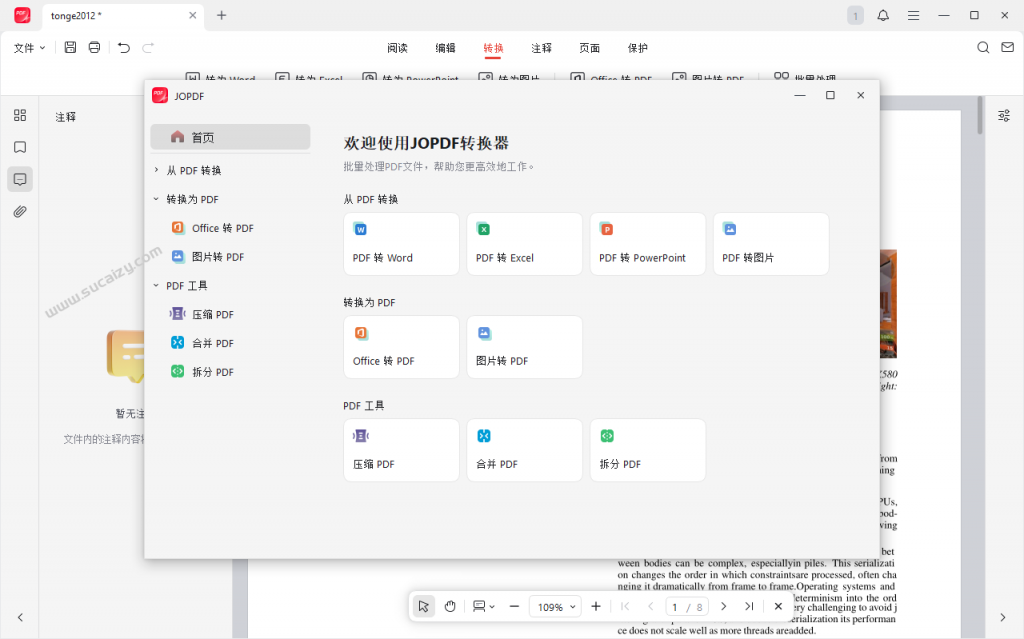Open the 109% zoom level dropdown
The height and width of the screenshot is (639, 1024).
[557, 606]
